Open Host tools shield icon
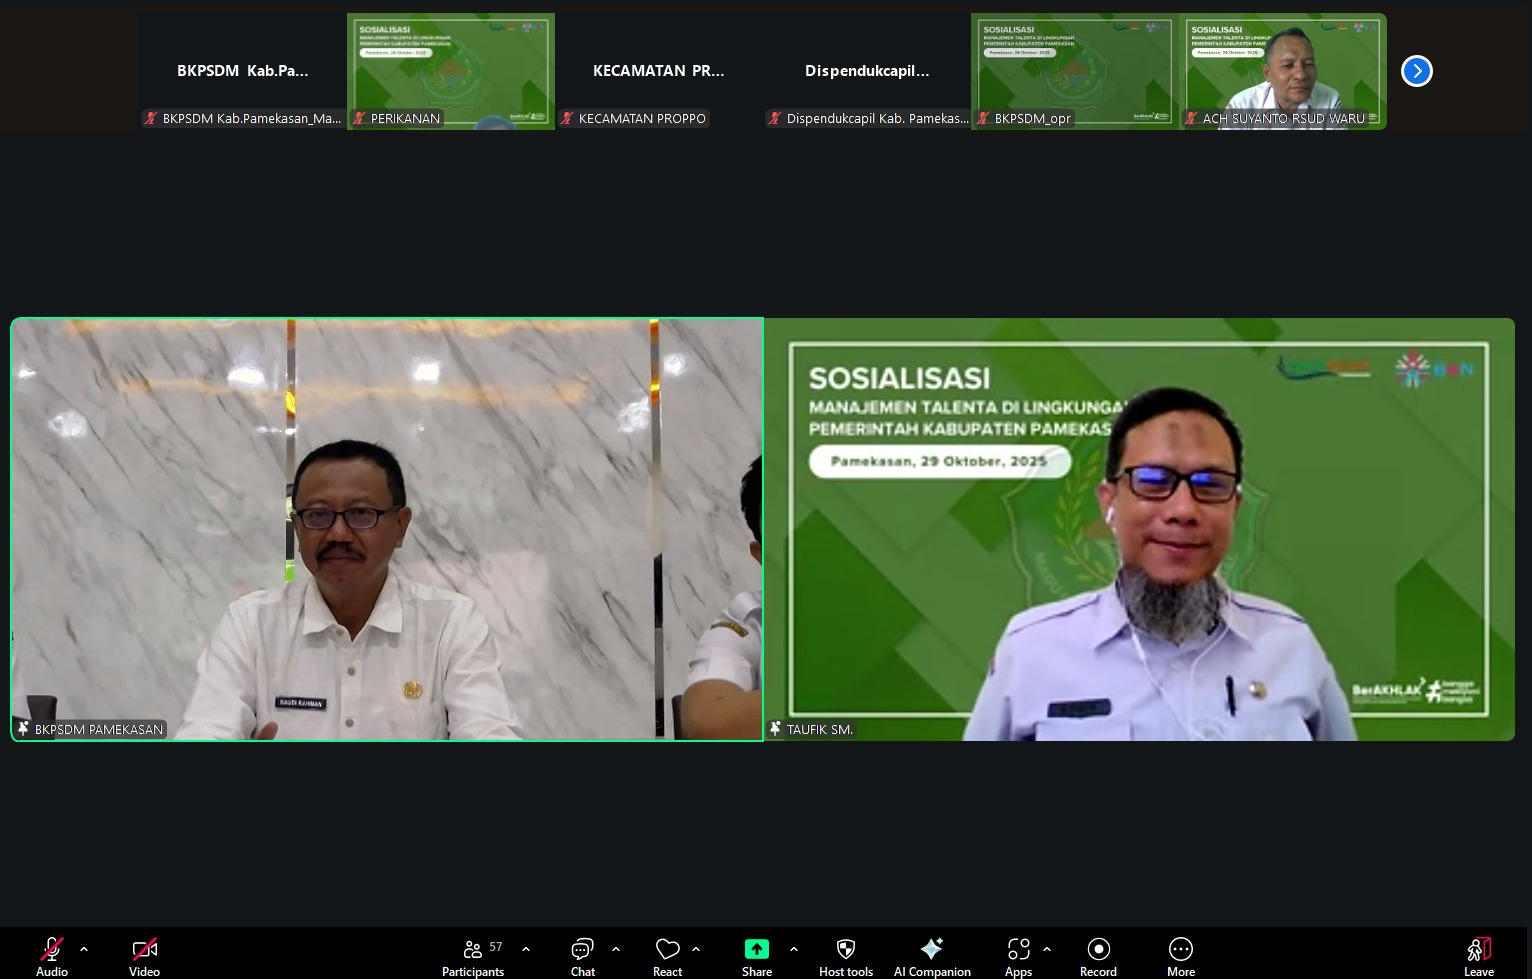Image resolution: width=1532 pixels, height=979 pixels. click(846, 955)
